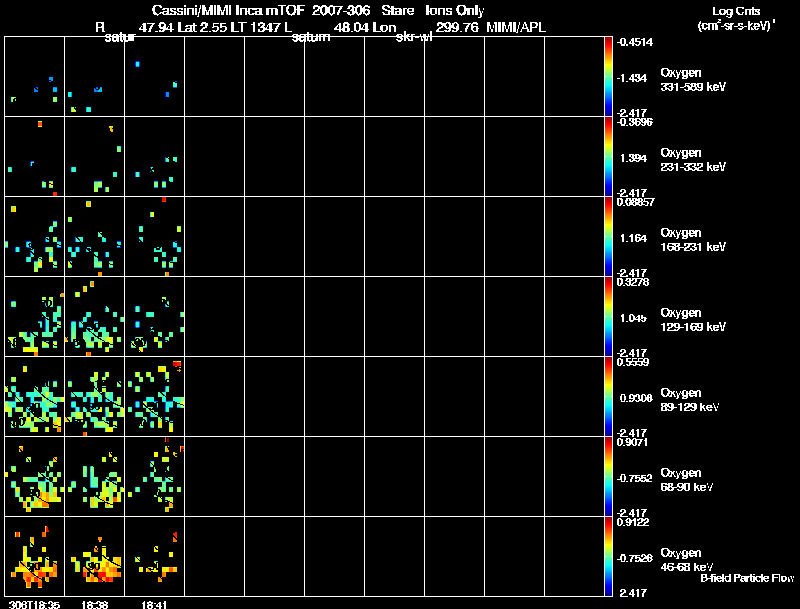Click the "0.9122" color scale value
Viewport: 800px width, 609px height.
point(633,522)
